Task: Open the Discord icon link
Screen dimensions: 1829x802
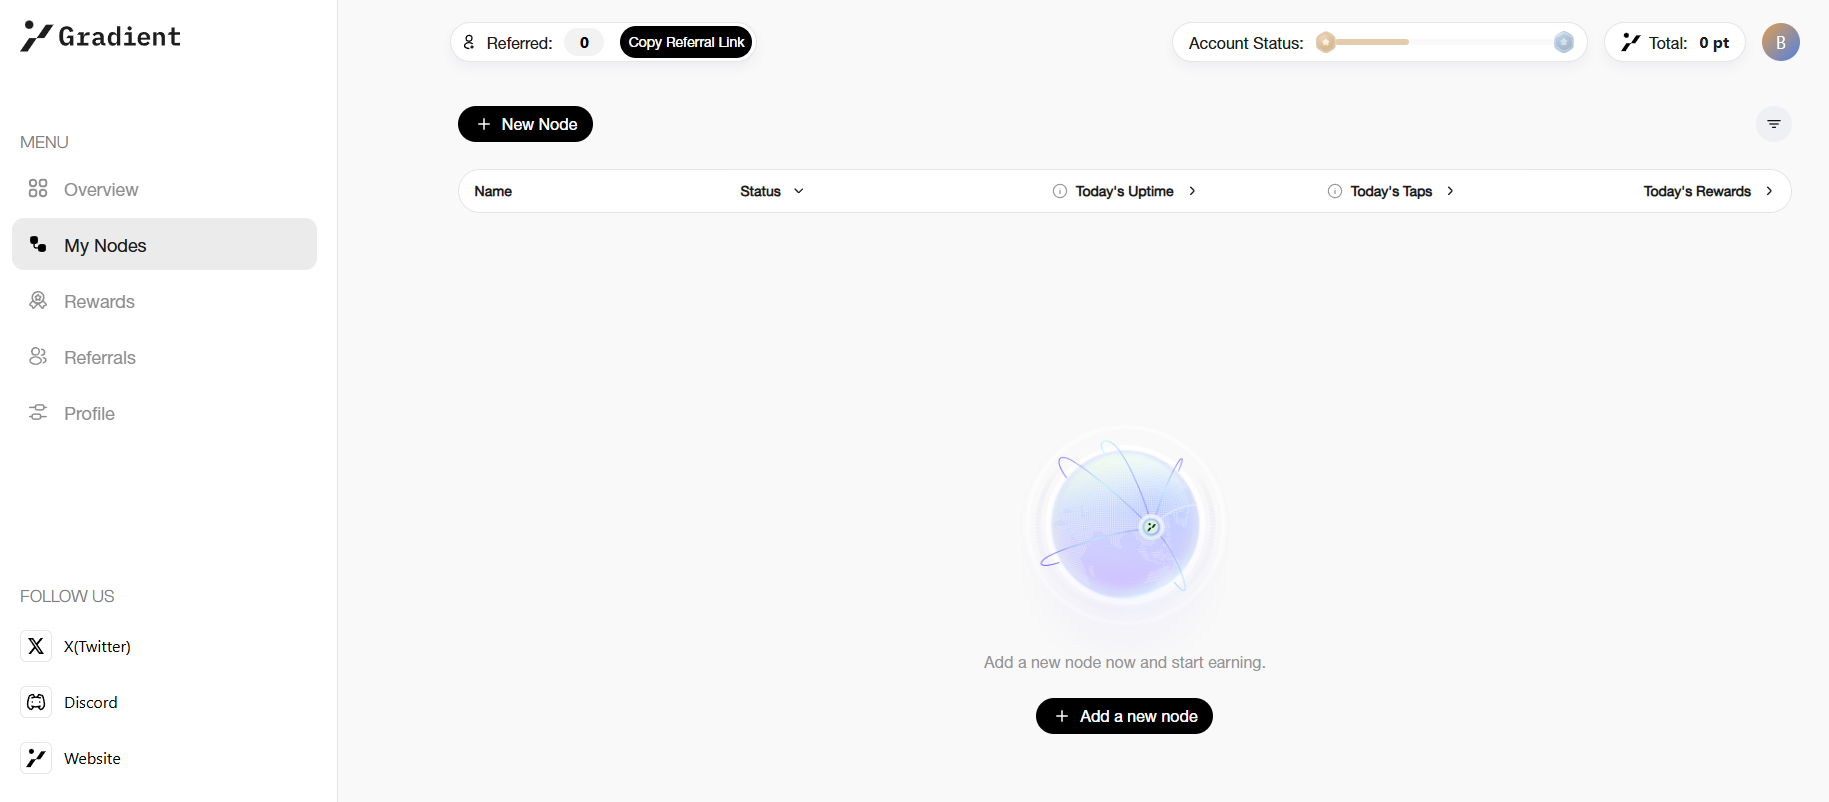Action: click(36, 702)
